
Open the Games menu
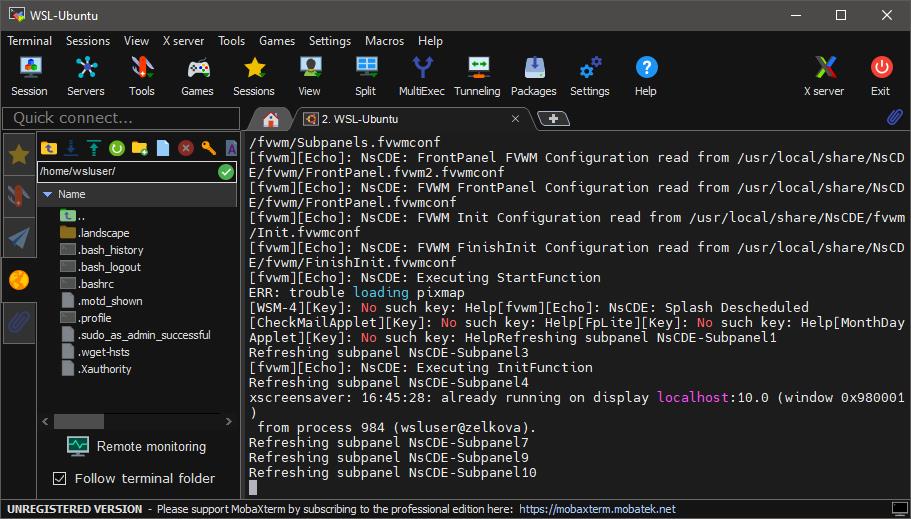[277, 41]
